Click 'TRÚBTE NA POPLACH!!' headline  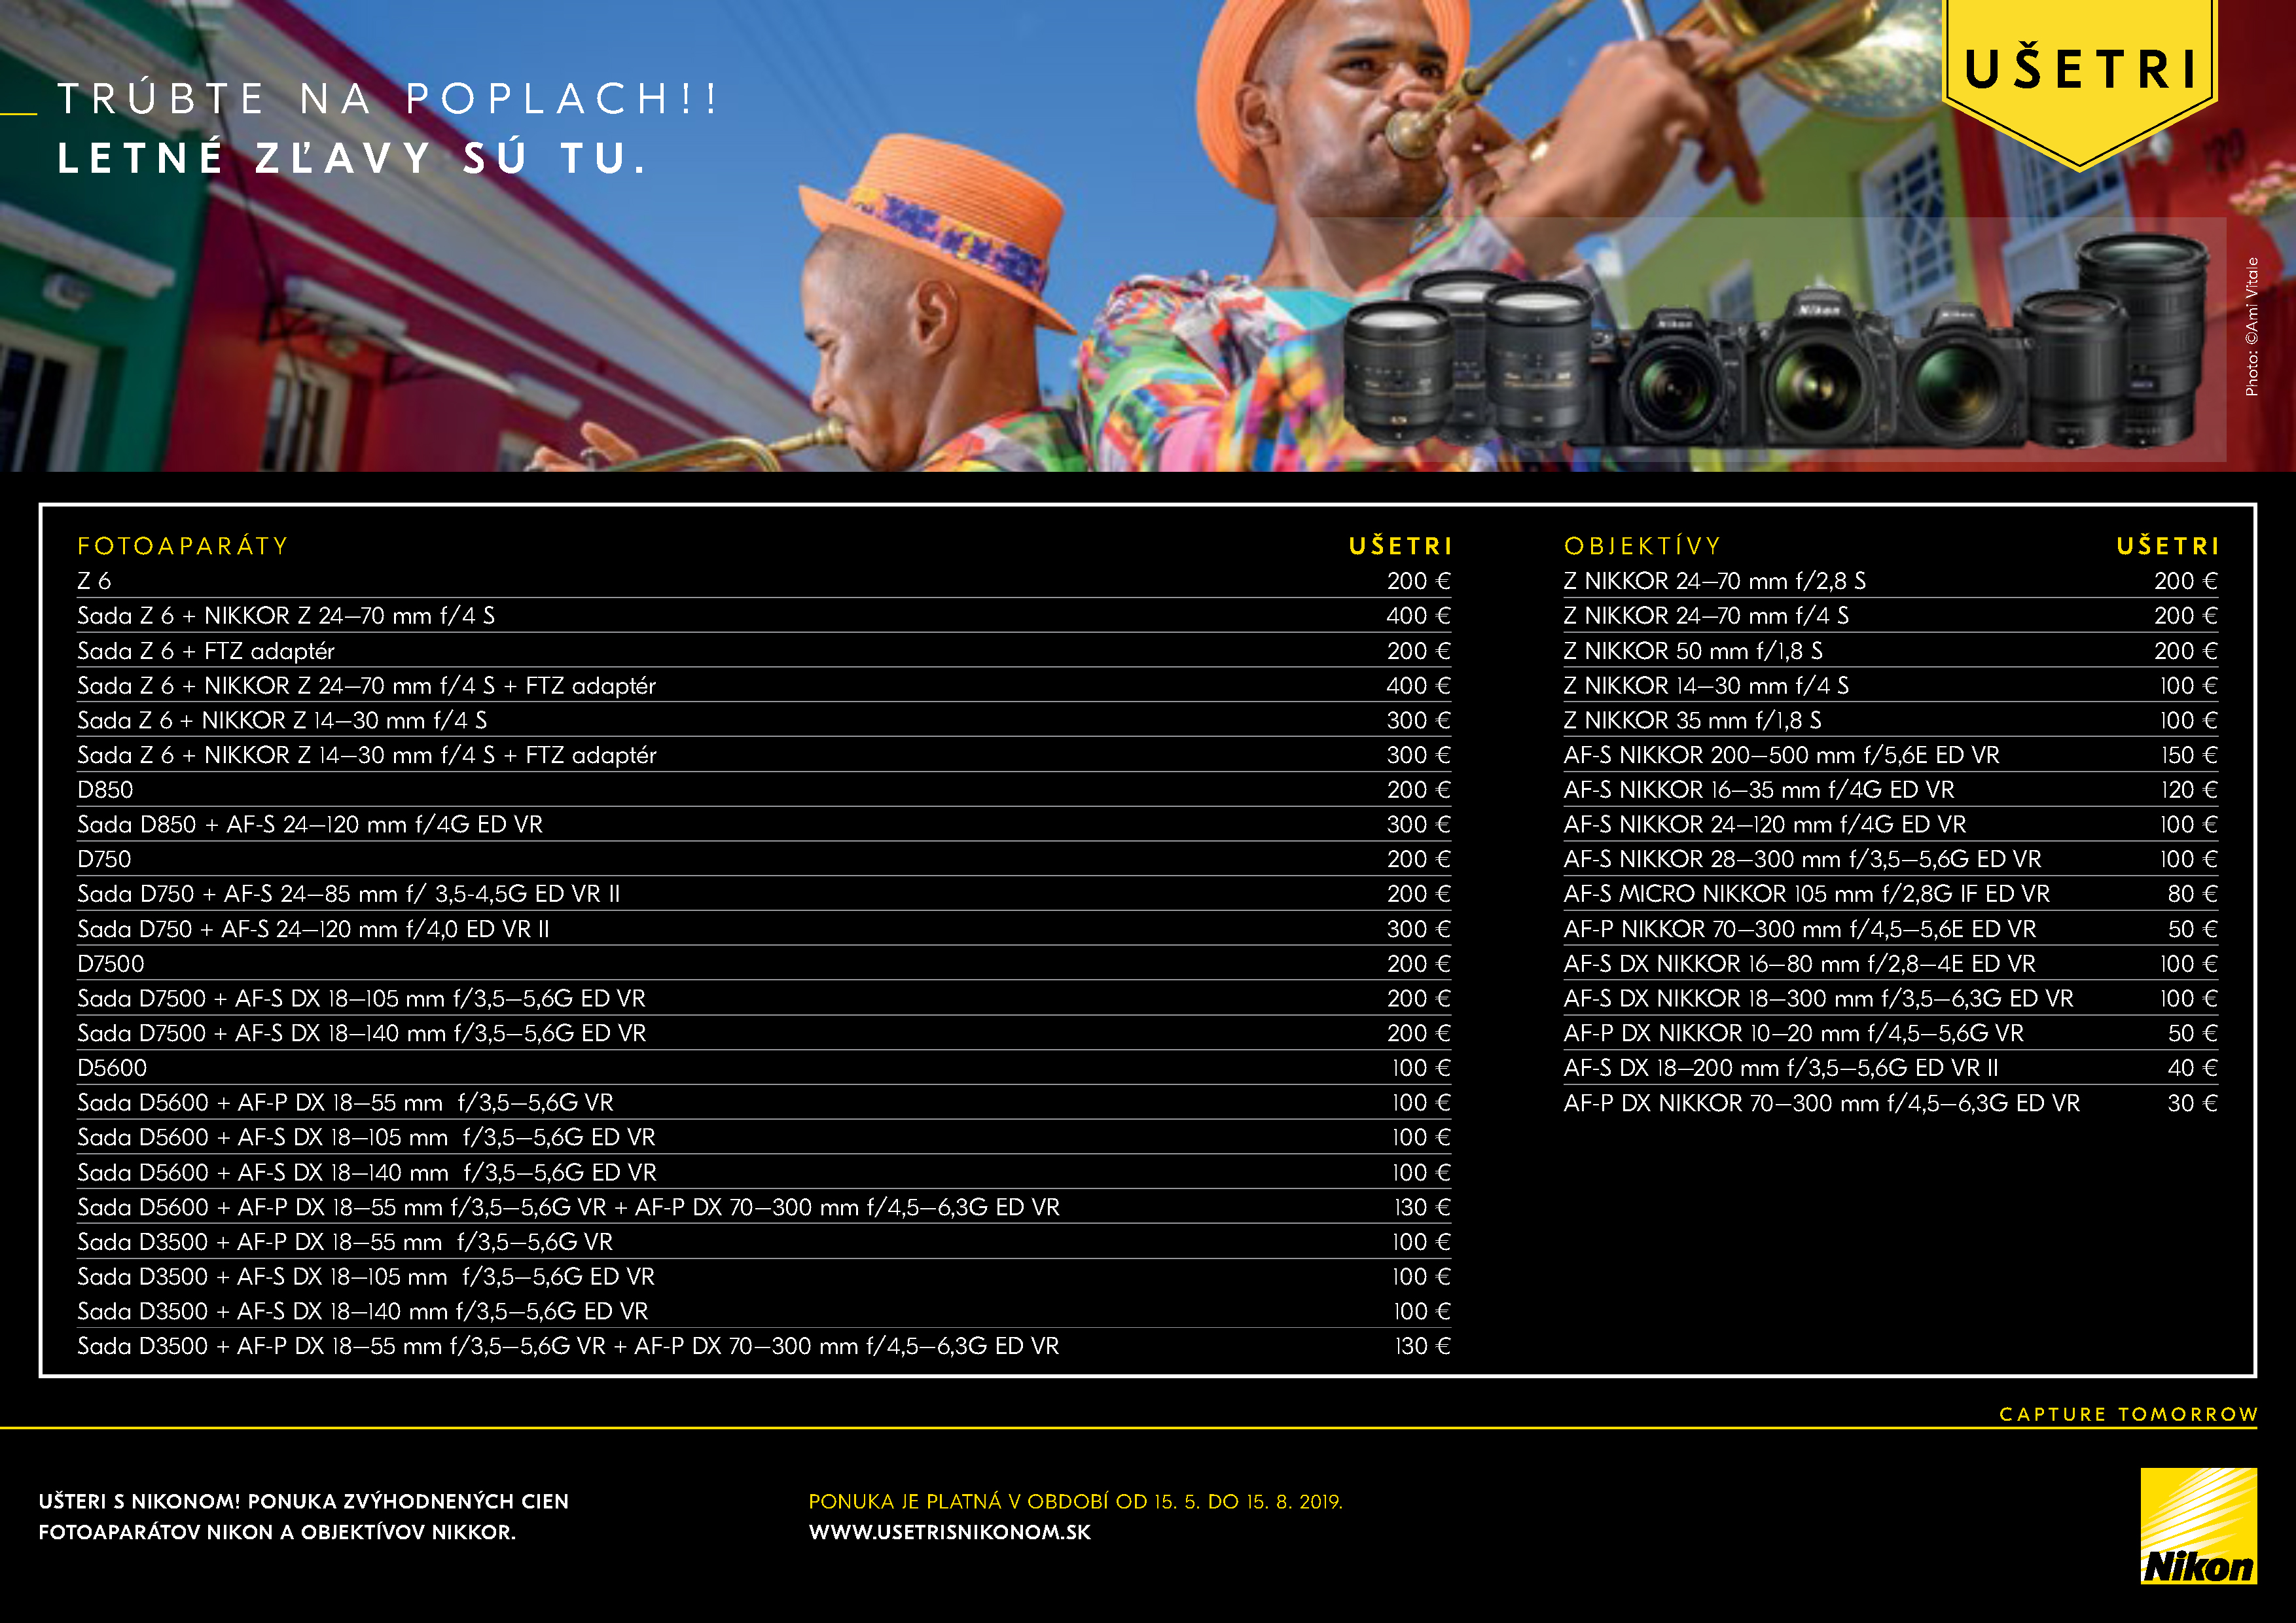coord(387,98)
